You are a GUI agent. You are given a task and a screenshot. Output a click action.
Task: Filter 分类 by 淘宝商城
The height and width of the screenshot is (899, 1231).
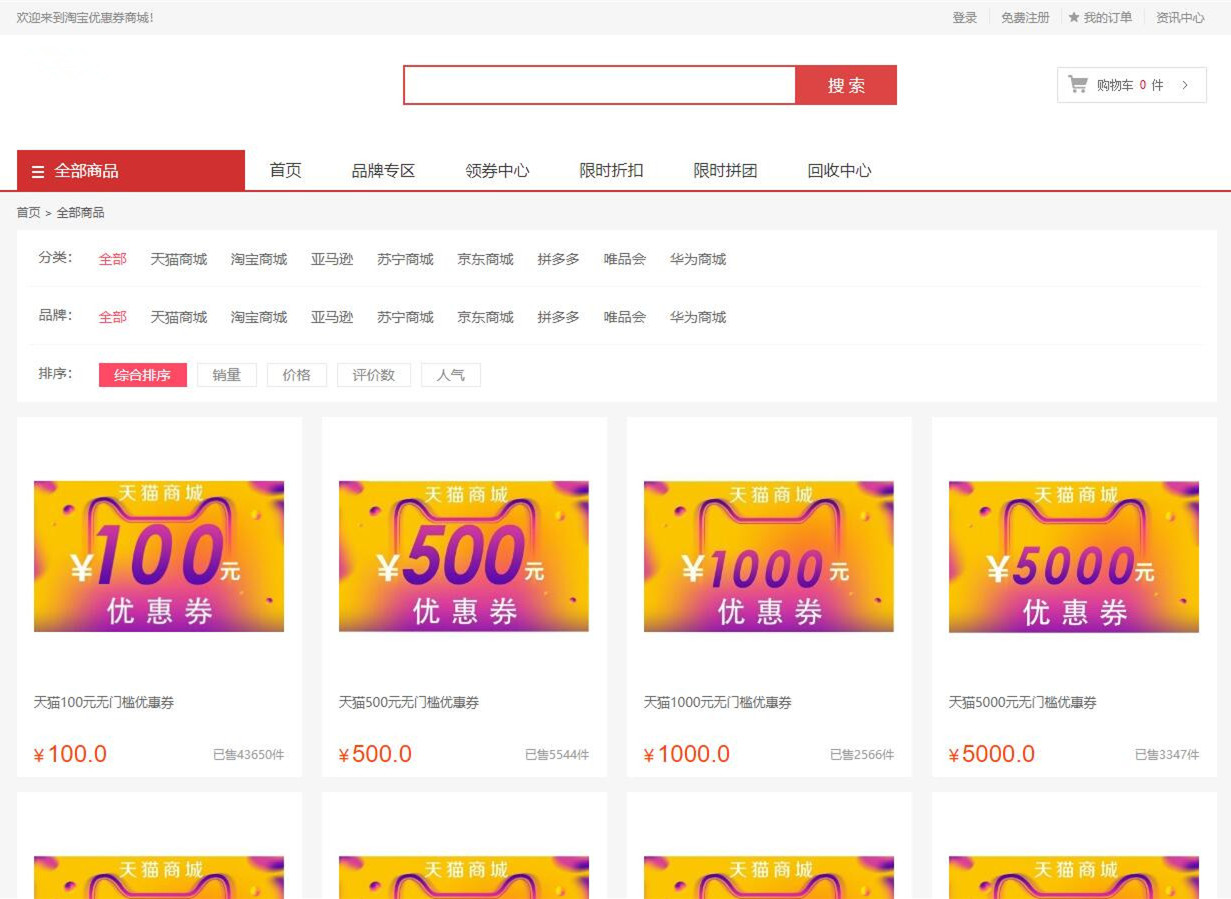point(259,259)
